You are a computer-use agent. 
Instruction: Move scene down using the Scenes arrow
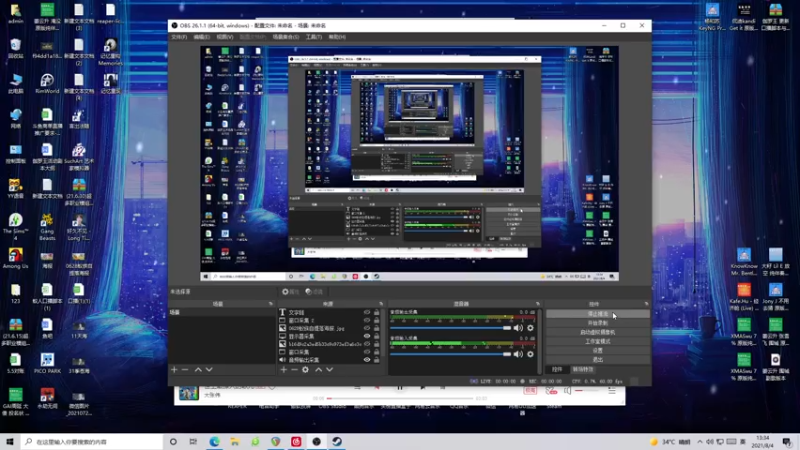209,369
